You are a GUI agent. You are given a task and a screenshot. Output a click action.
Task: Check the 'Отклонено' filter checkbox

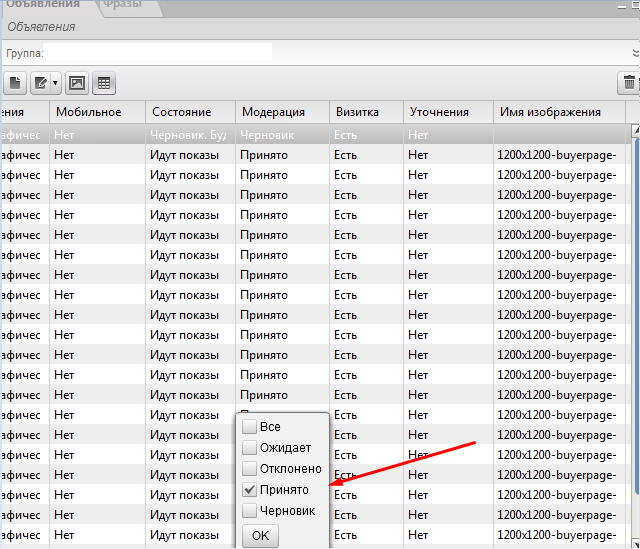coord(249,469)
